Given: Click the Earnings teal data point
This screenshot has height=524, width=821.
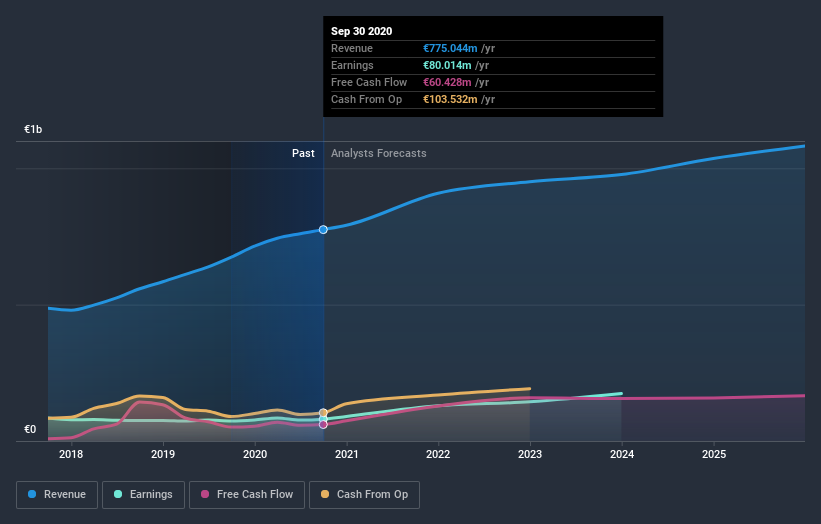Looking at the screenshot, I should click(x=323, y=419).
